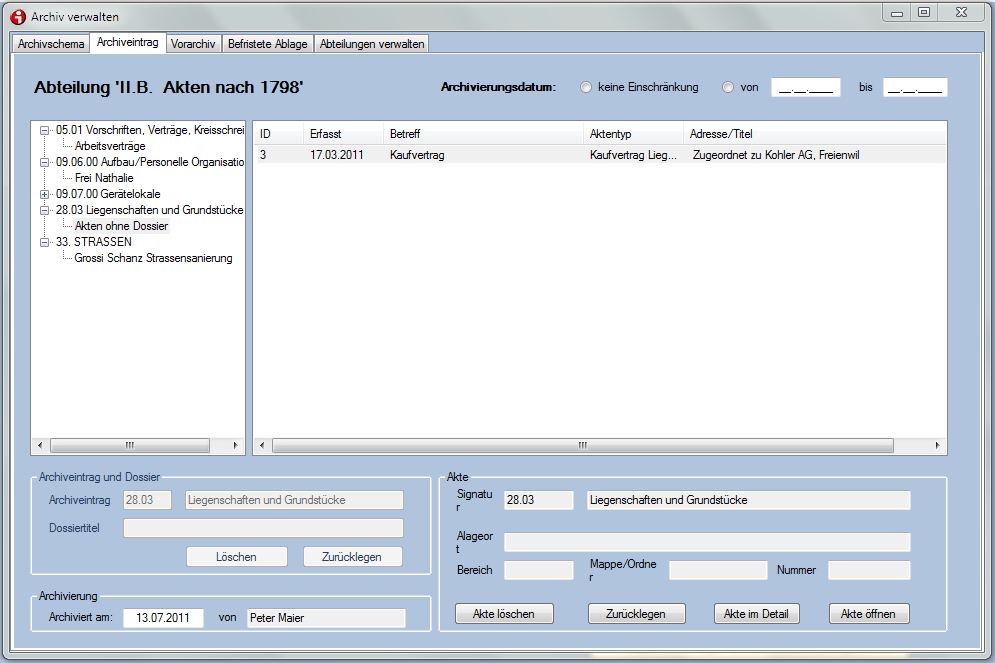The image size is (995, 663).
Task: Switch to the Archivschema tab
Action: click(x=51, y=44)
